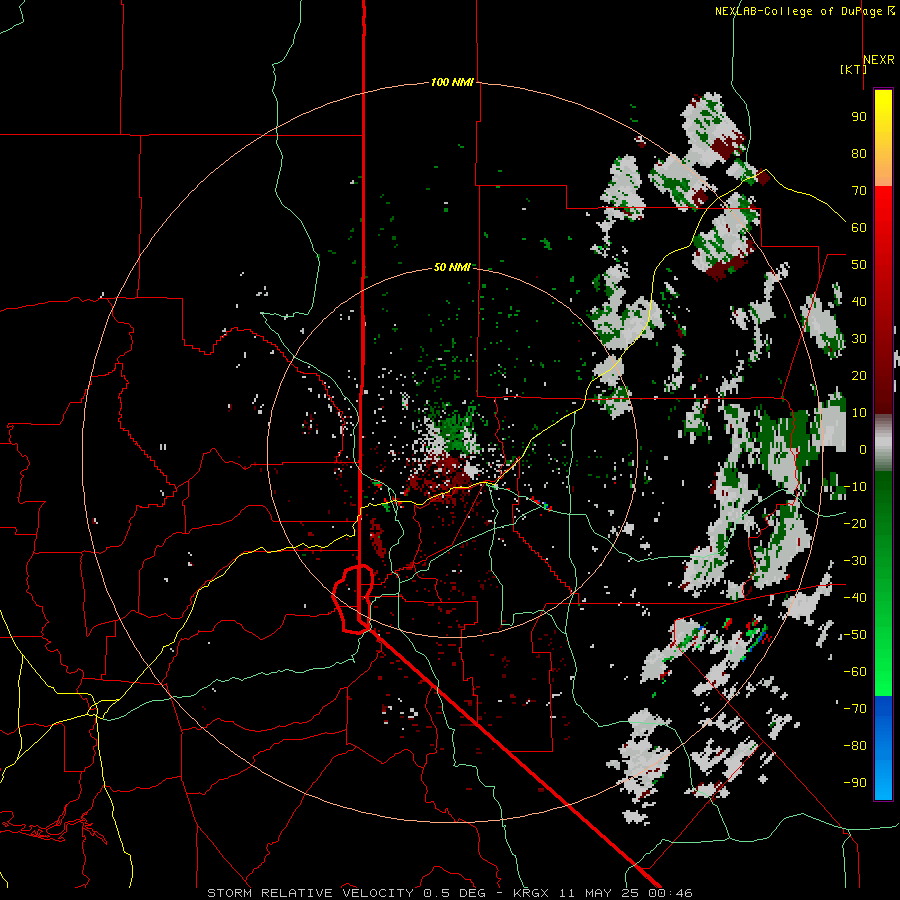Click the 50 NMI range ring label
Viewport: 900px width, 900px height.
(x=452, y=267)
